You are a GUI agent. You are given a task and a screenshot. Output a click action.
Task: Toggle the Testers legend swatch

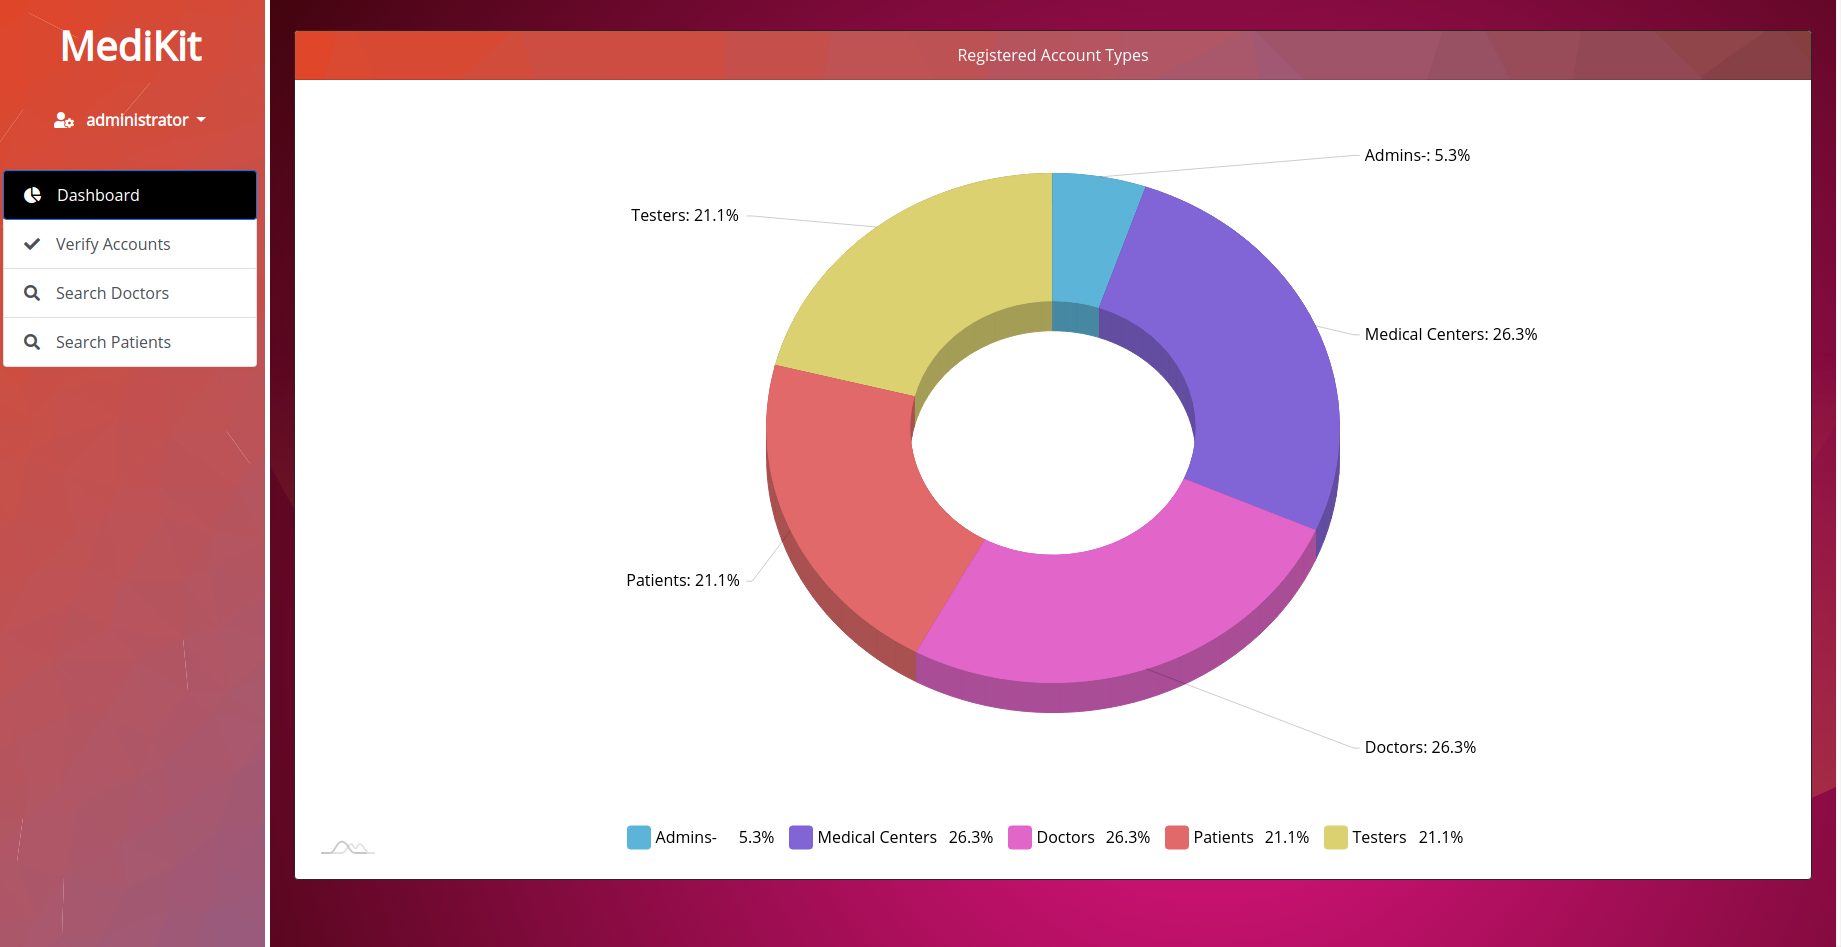pos(1336,837)
